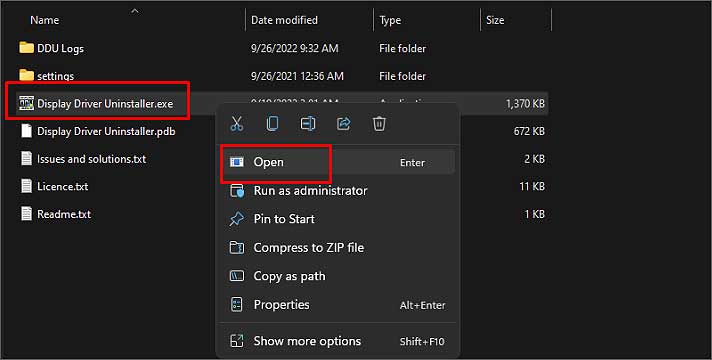Select Display Driver Uninstaller.exe file
Image resolution: width=712 pixels, height=360 pixels.
pyautogui.click(x=105, y=104)
